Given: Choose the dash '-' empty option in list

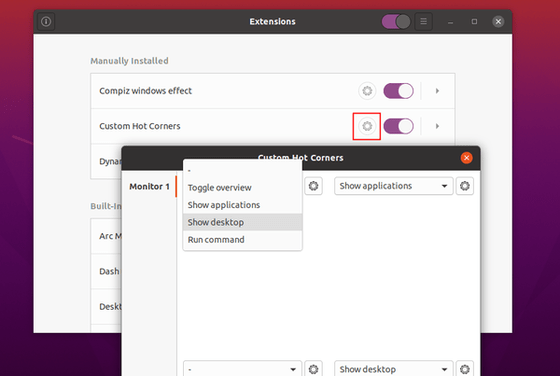Looking at the screenshot, I should (x=242, y=170).
